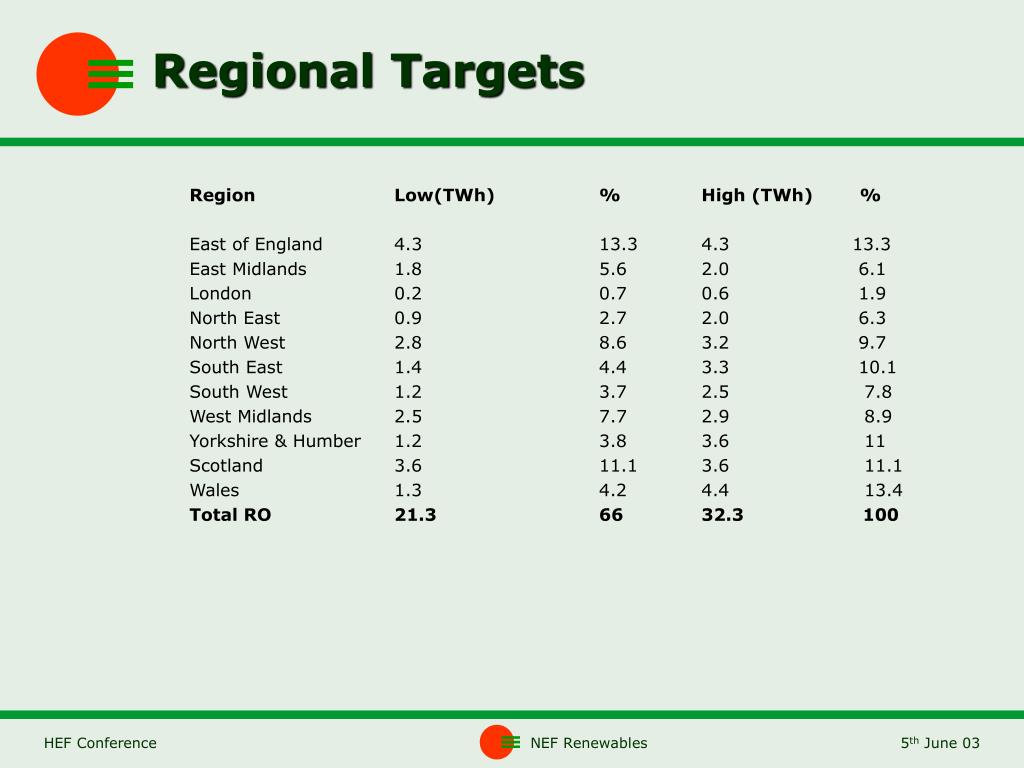Click the small logo in the footer
The width and height of the screenshot is (1024, 768).
pos(500,742)
